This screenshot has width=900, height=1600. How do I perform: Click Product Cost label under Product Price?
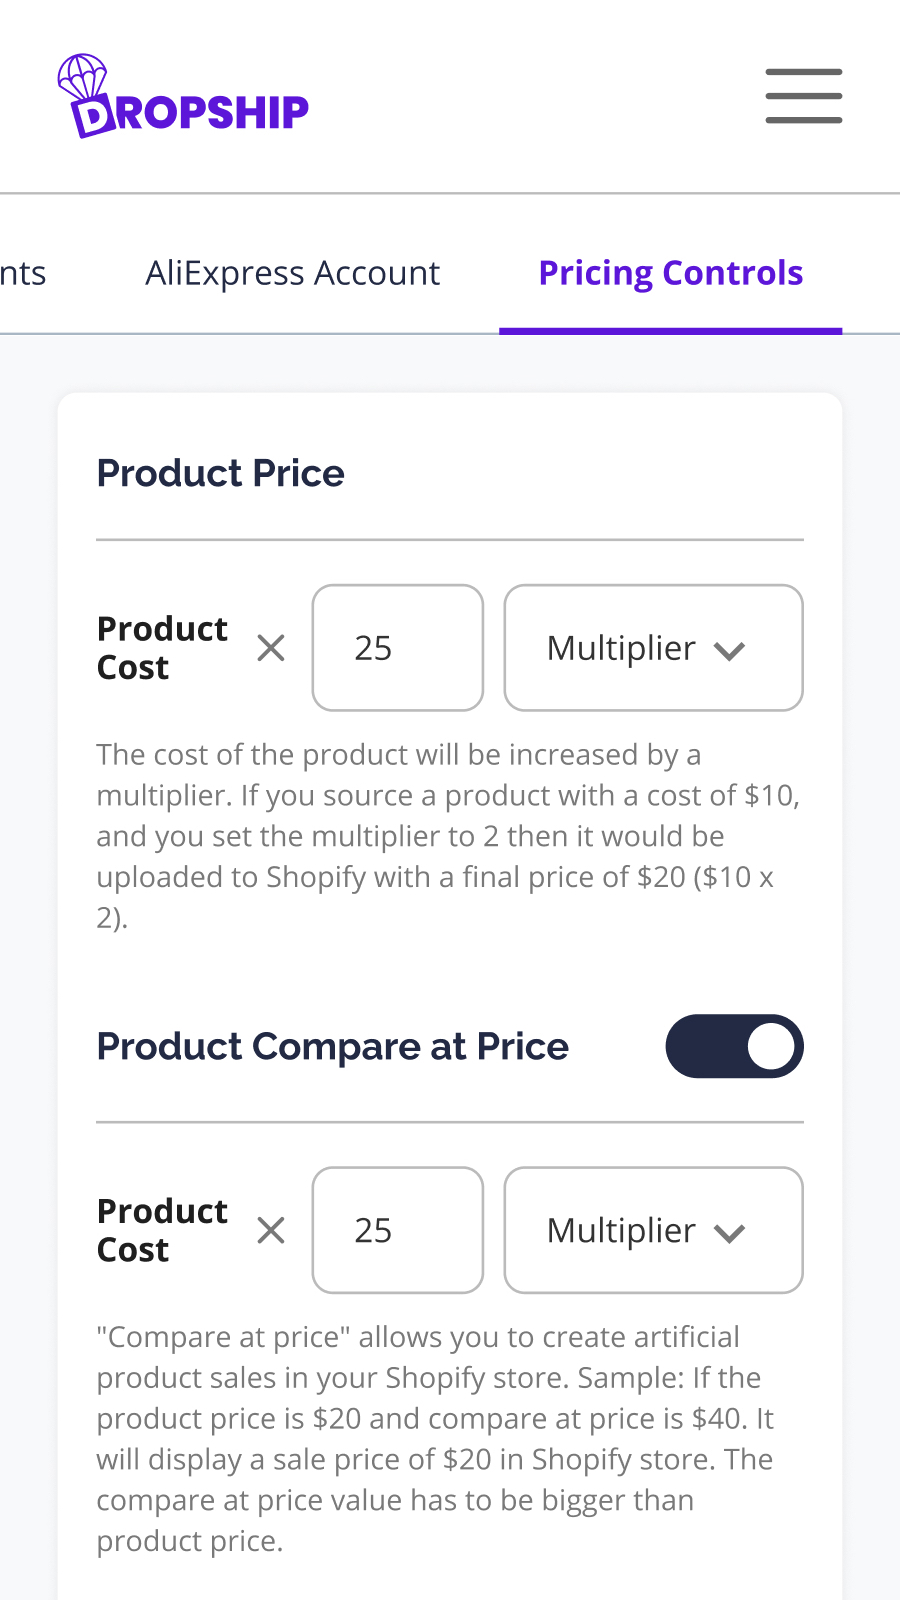[162, 648]
